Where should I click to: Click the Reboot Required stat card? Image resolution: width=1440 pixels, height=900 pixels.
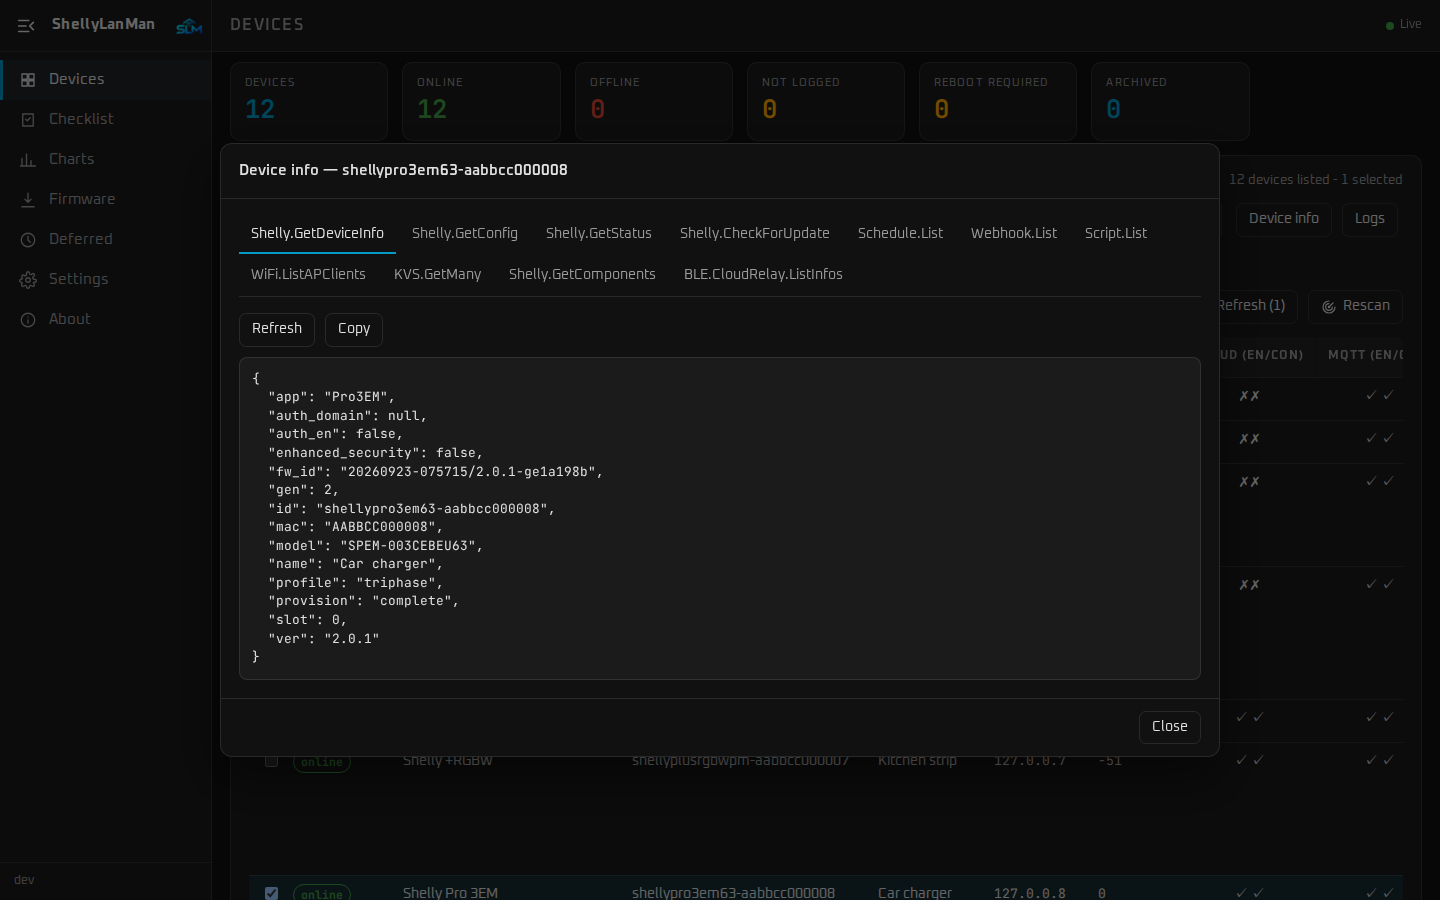(x=998, y=101)
